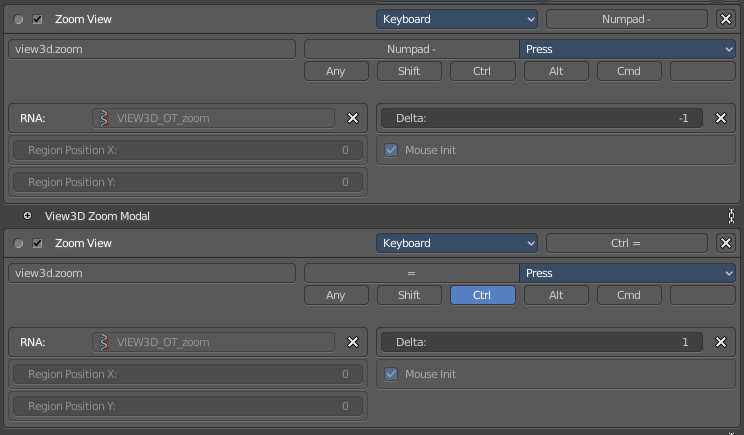
Task: Toggle Any modifier in Ctrl = entry
Action: [336, 295]
